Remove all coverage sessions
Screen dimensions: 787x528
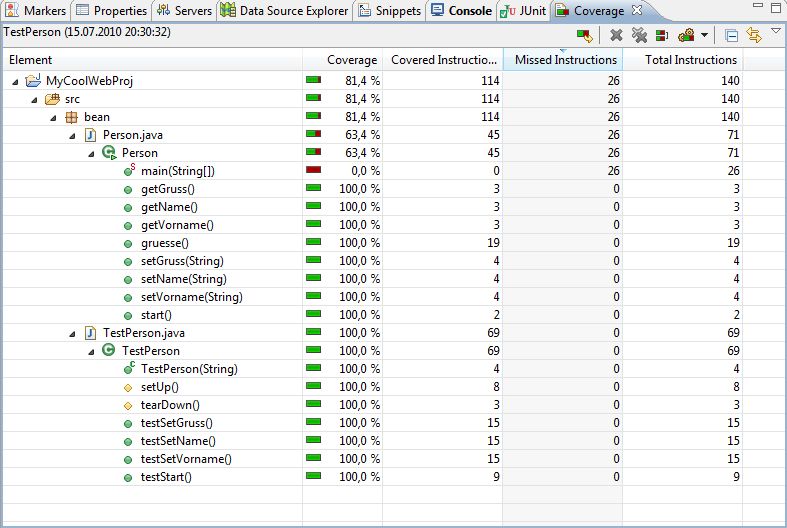tap(639, 36)
